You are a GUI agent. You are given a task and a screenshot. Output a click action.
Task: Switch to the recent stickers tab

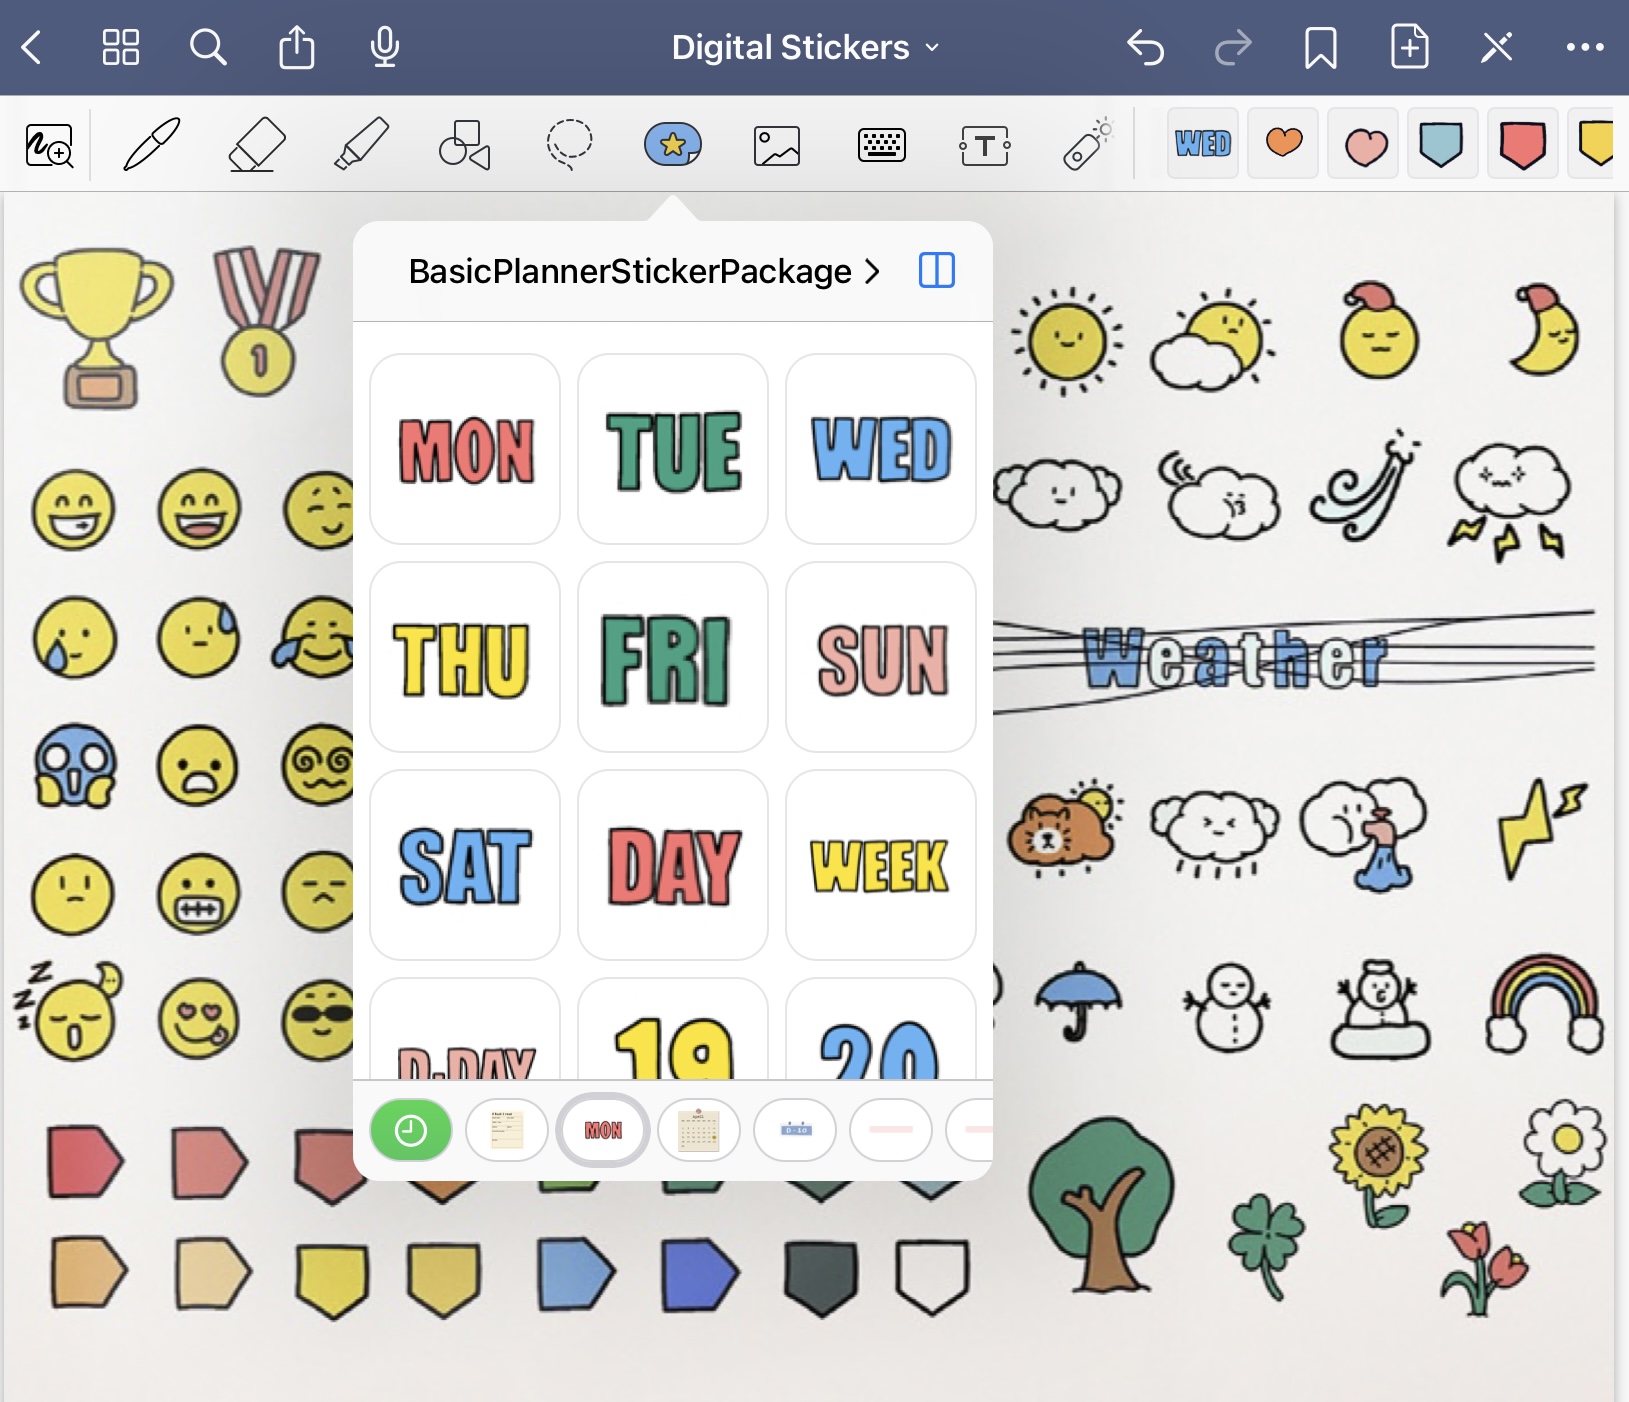(411, 1130)
